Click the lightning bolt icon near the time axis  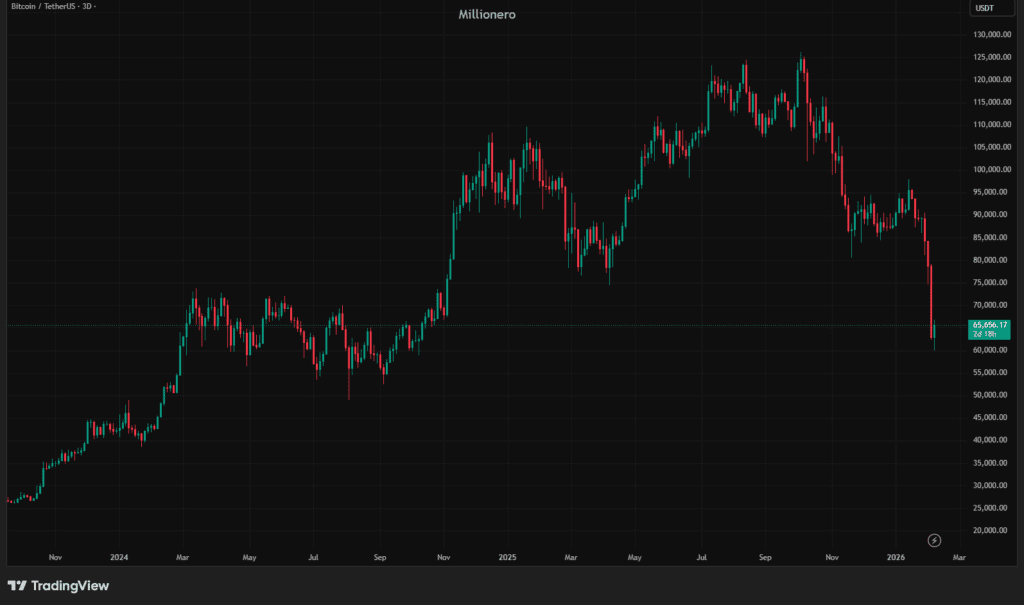click(x=934, y=540)
